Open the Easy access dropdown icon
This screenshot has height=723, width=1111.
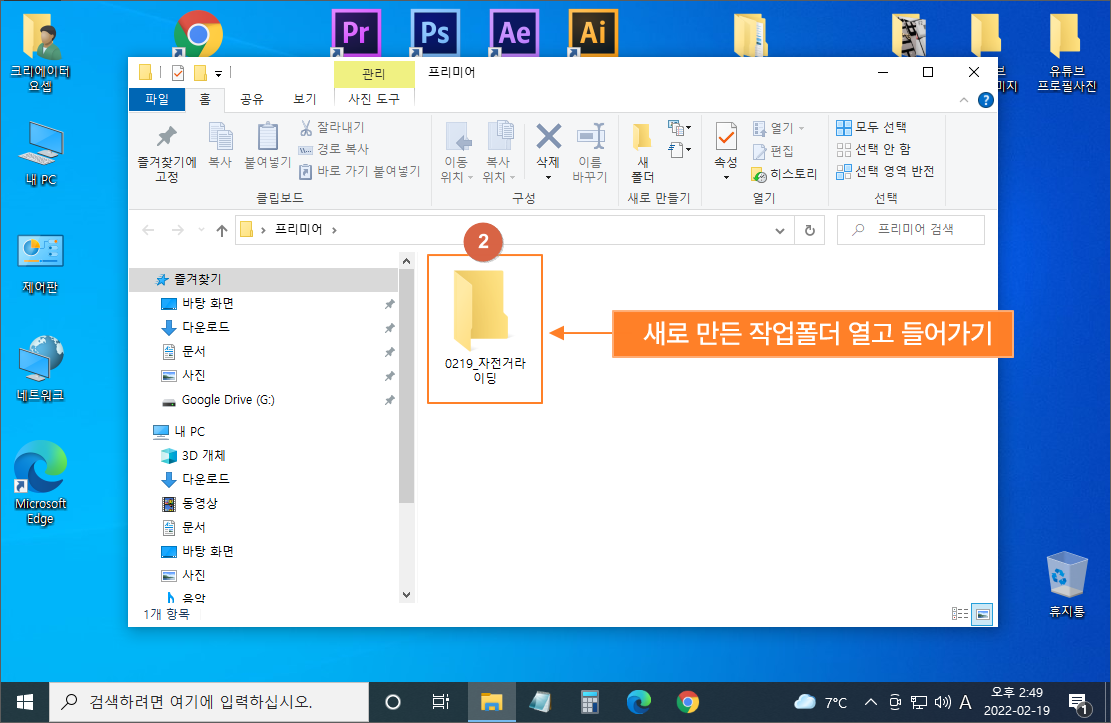point(679,150)
